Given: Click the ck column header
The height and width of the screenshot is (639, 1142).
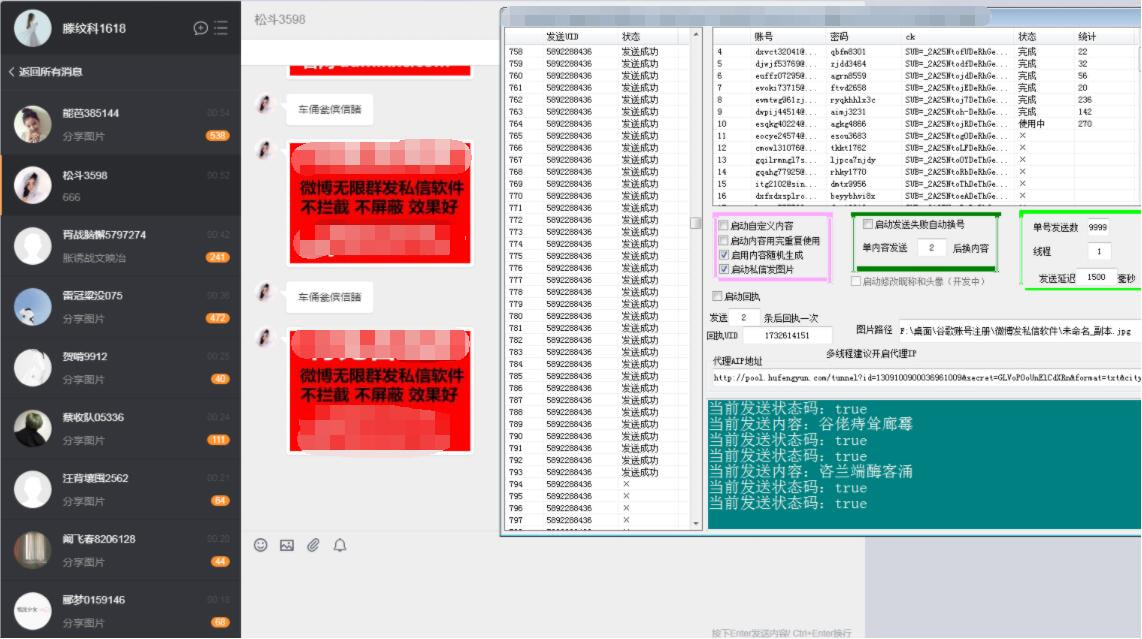Looking at the screenshot, I should (x=910, y=36).
